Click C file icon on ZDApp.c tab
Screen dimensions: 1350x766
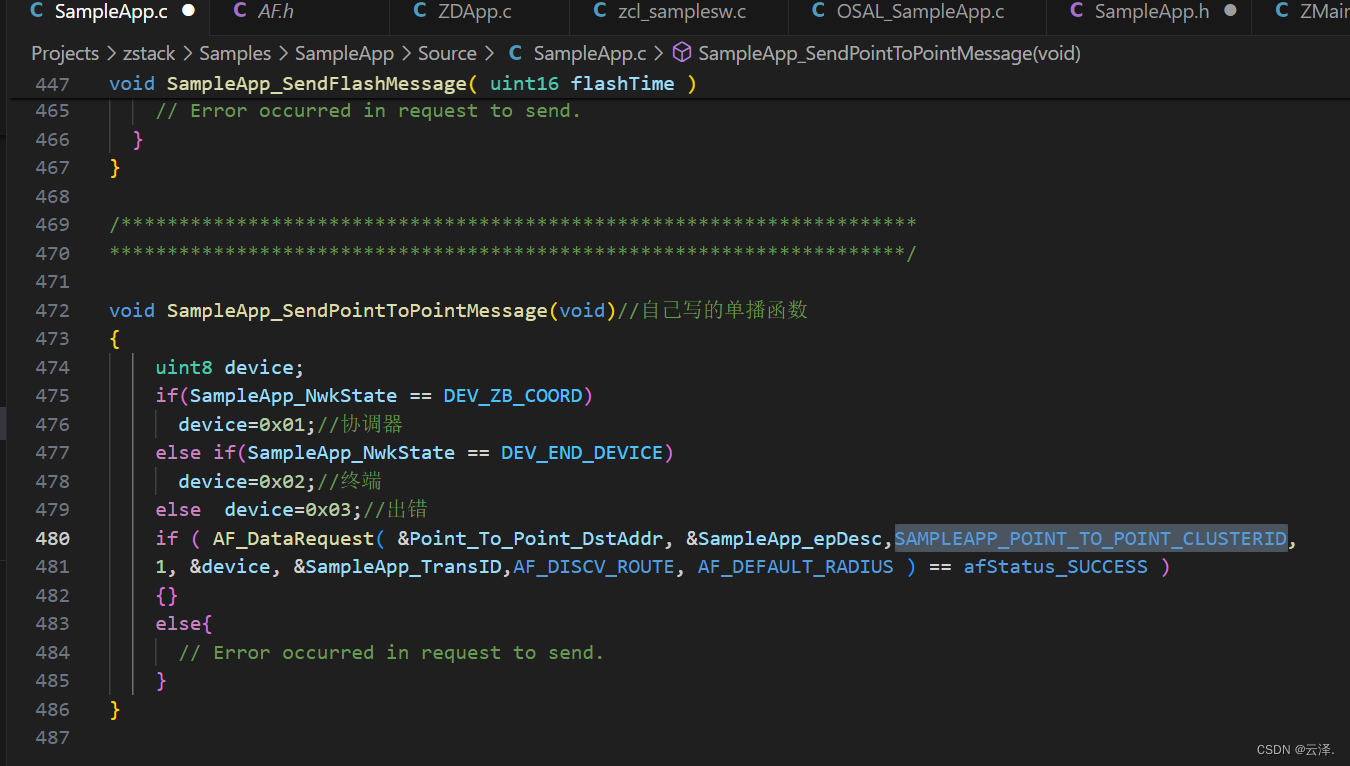[x=420, y=11]
